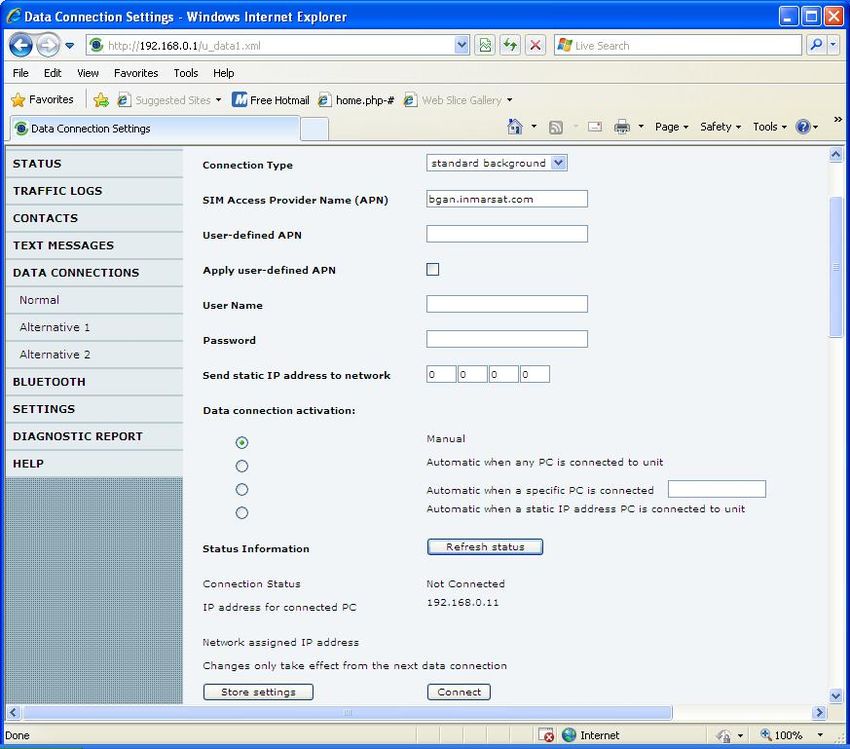Image resolution: width=850 pixels, height=749 pixels.
Task: Click the browser Forward arrow
Action: 48,45
